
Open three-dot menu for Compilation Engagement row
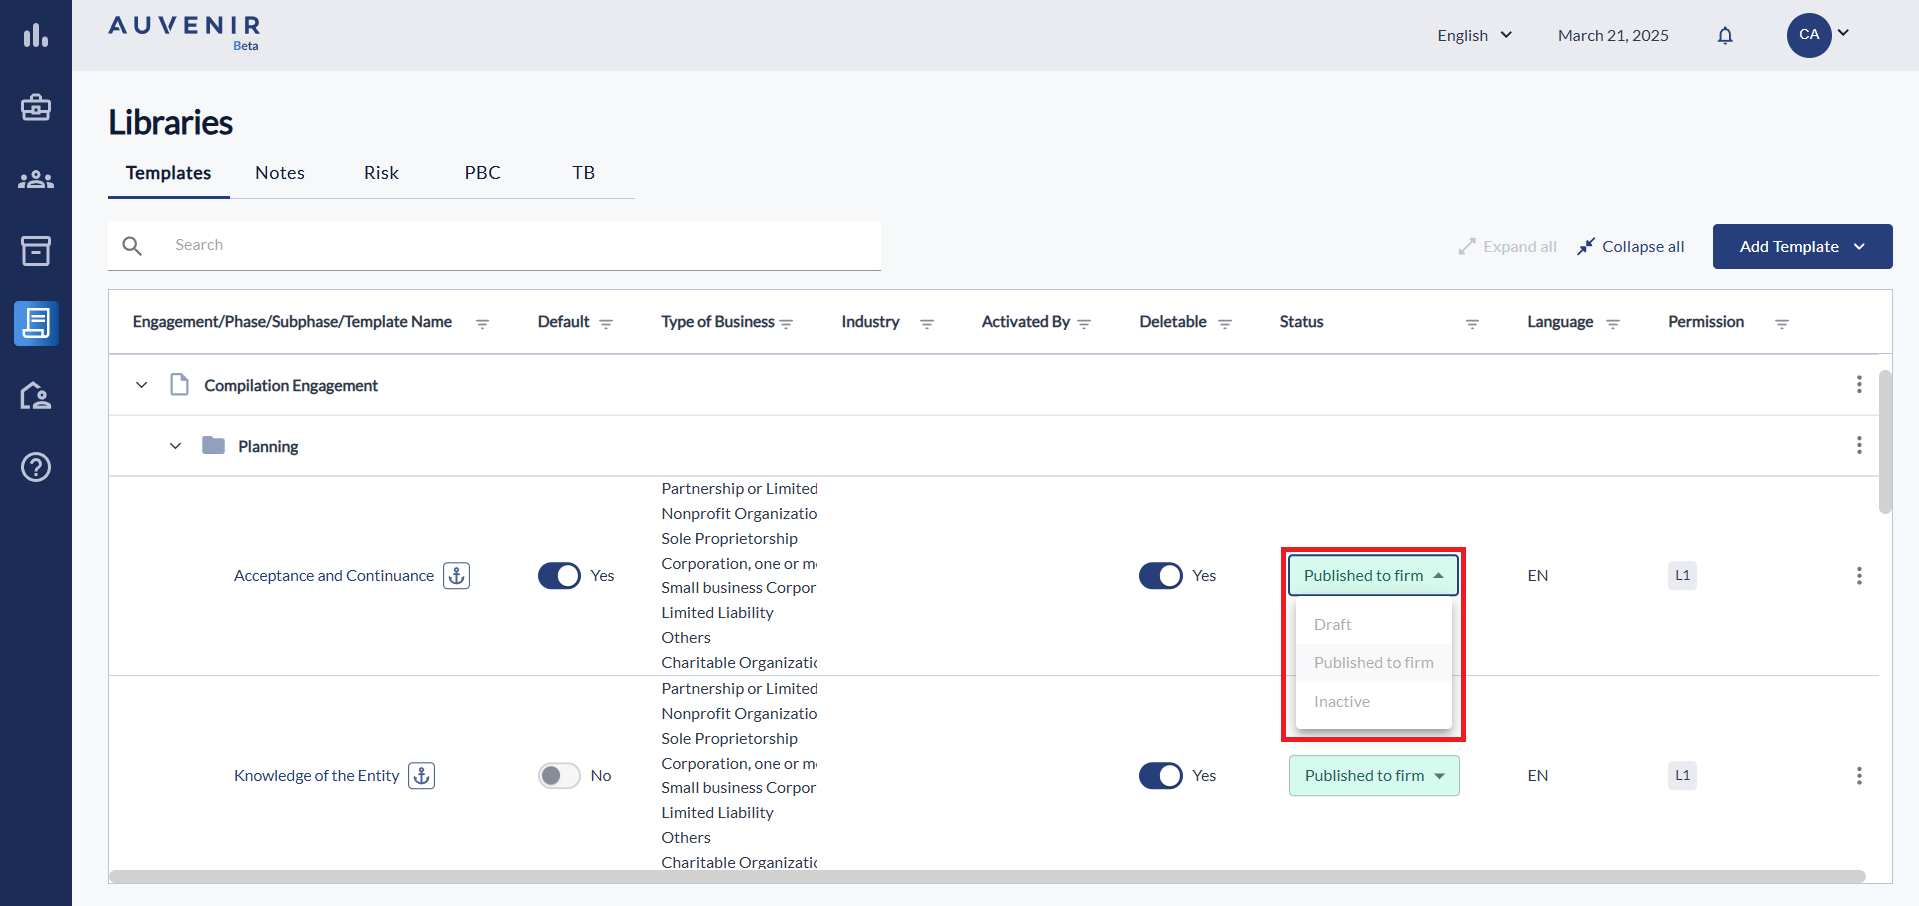pyautogui.click(x=1859, y=385)
